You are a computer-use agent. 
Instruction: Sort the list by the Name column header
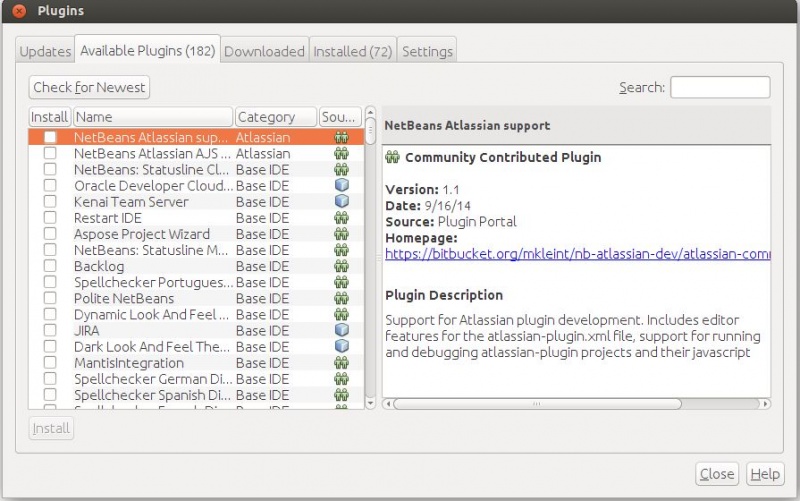[152, 117]
